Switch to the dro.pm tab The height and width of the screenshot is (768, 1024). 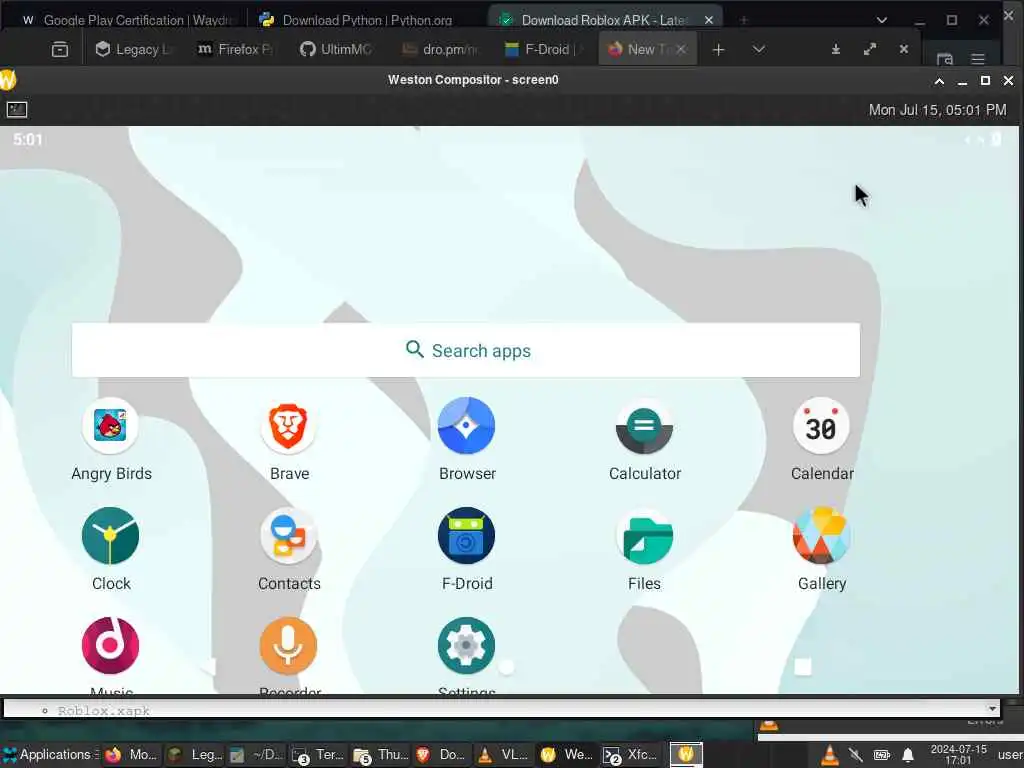[x=440, y=49]
